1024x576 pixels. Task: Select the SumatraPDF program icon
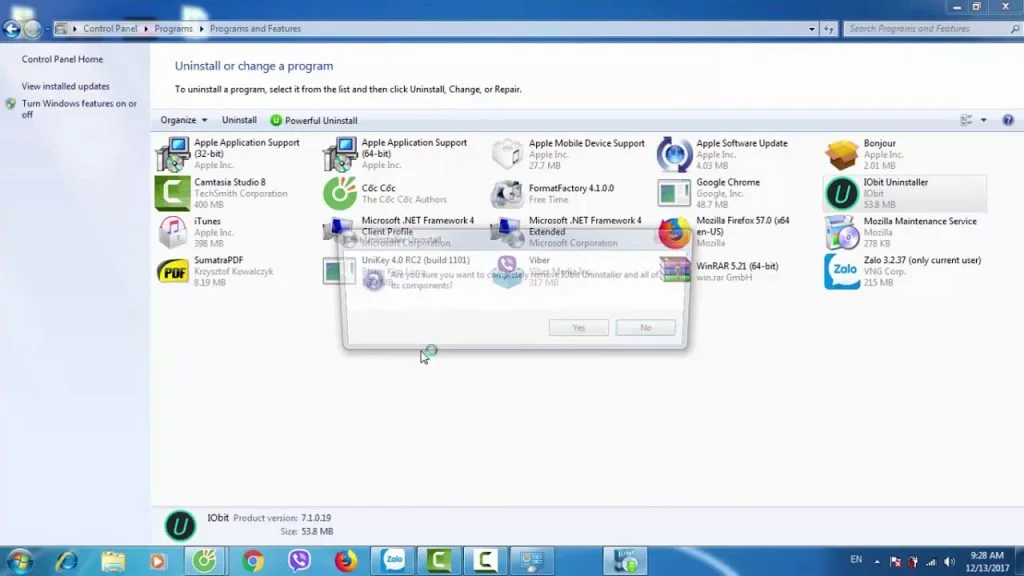[x=172, y=272]
